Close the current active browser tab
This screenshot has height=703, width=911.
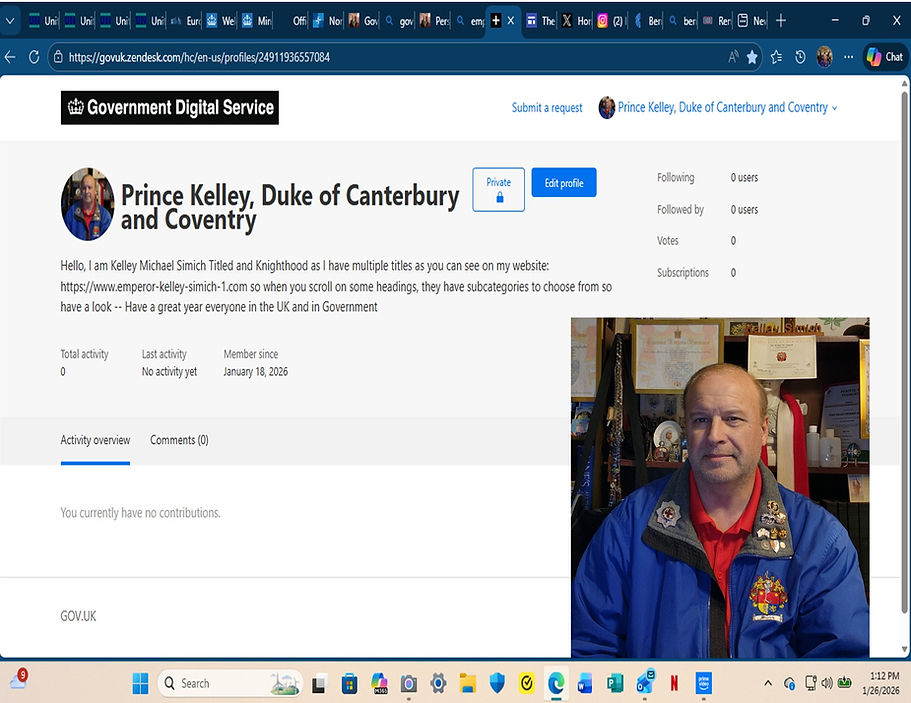[511, 21]
